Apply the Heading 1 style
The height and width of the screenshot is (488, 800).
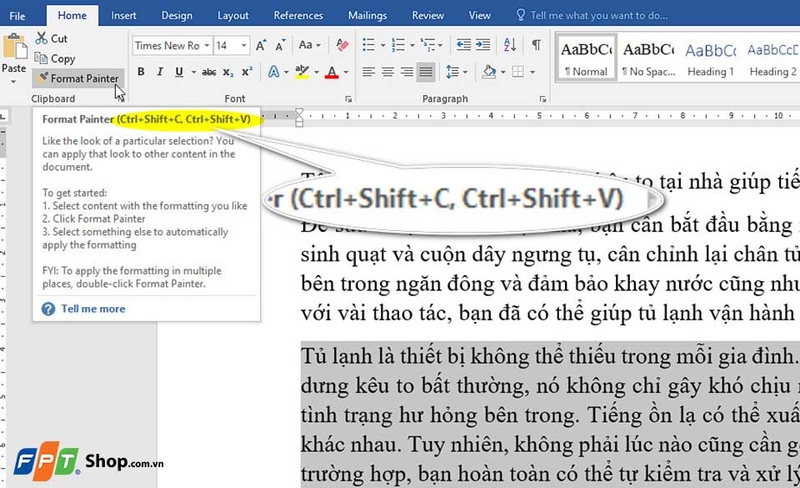click(711, 58)
